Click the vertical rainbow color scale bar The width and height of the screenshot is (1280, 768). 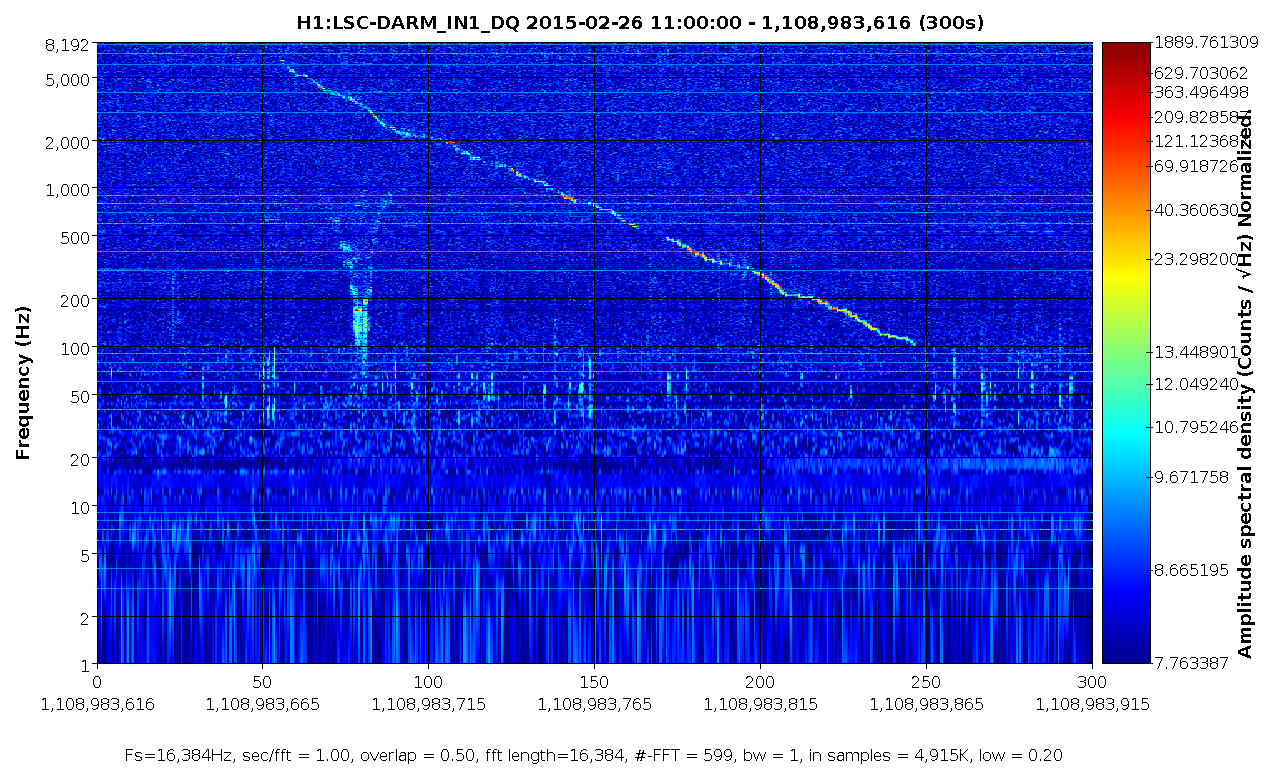1126,353
